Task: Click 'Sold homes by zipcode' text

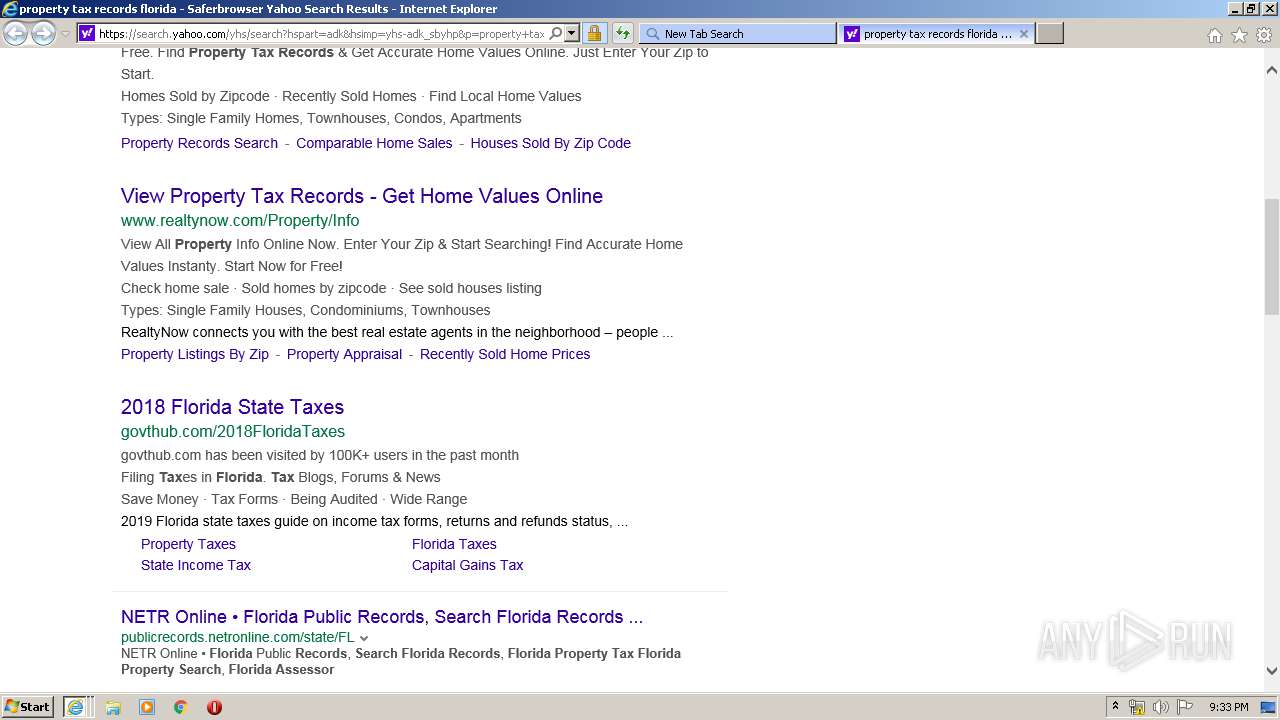Action: (314, 288)
